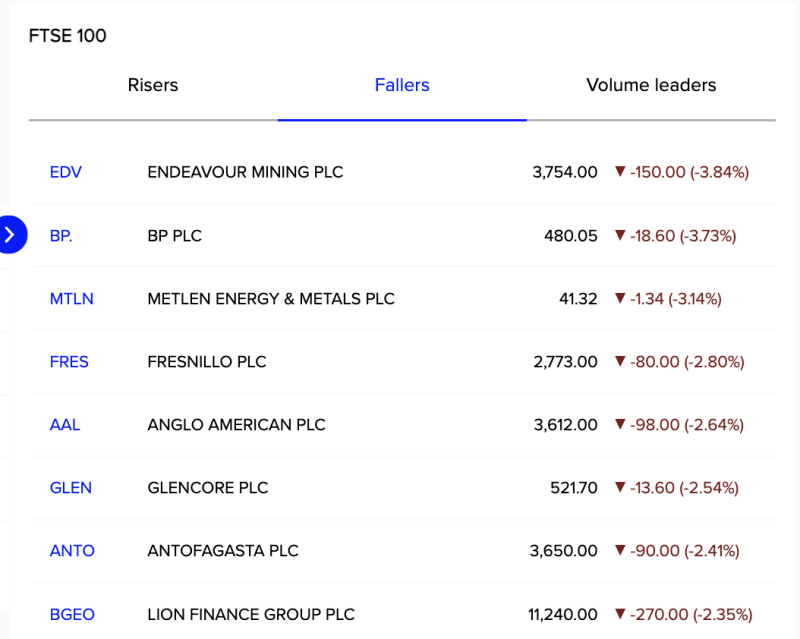
Task: Click the 480.05 price value
Action: pos(570,236)
